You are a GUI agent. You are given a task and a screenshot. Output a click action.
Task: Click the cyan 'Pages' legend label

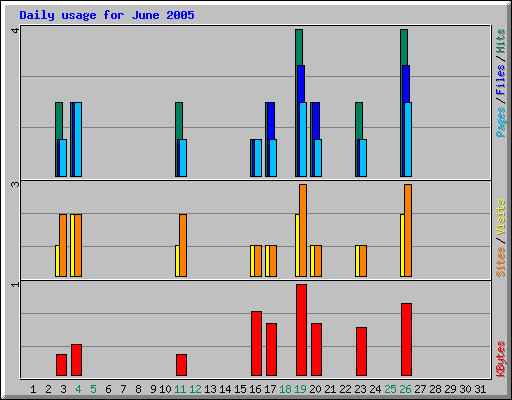click(500, 122)
